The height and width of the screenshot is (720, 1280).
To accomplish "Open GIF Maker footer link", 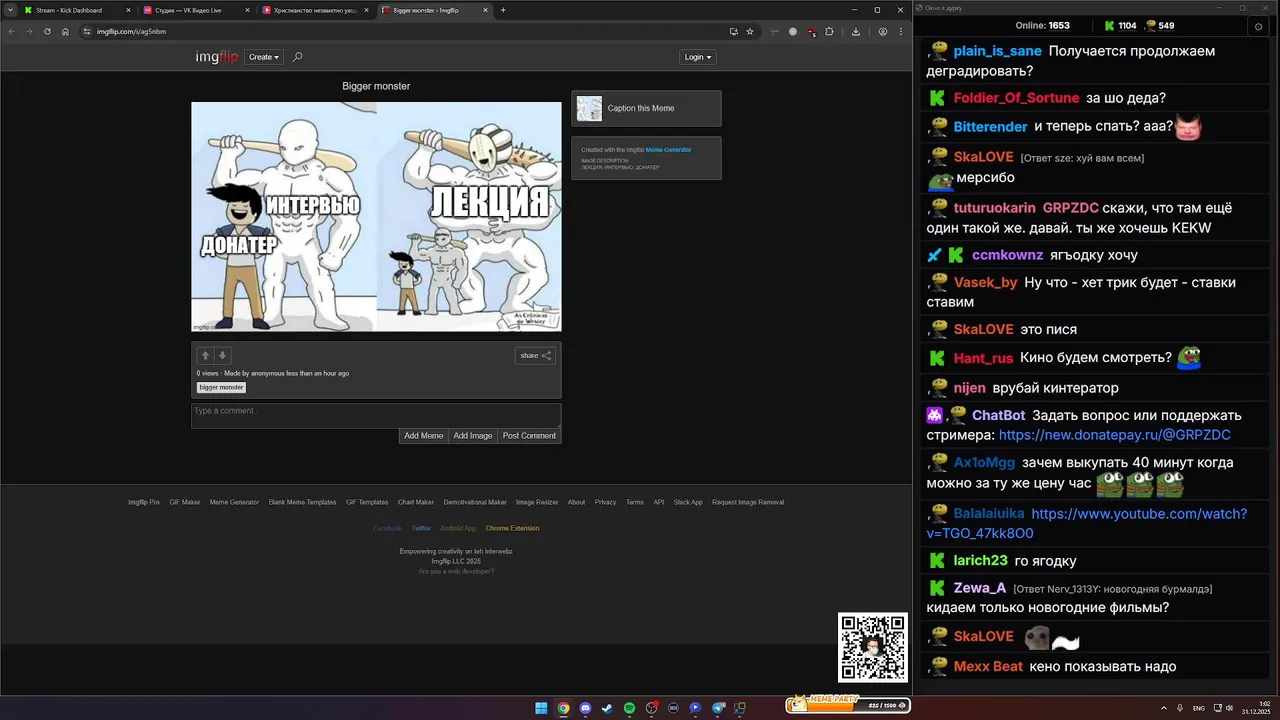I will click(x=185, y=502).
